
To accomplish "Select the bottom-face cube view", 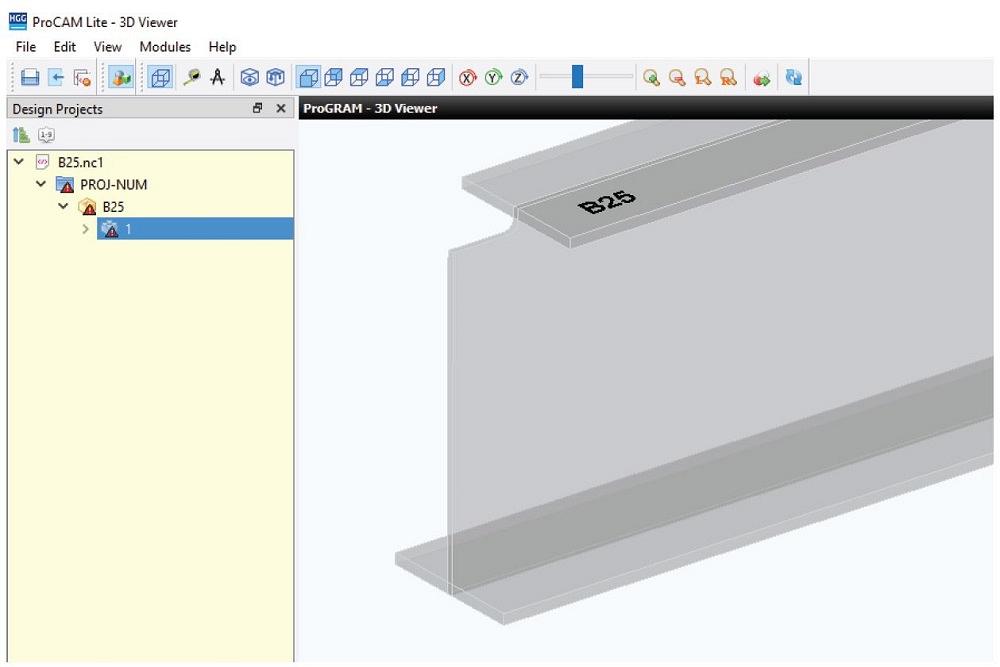I will 385,78.
